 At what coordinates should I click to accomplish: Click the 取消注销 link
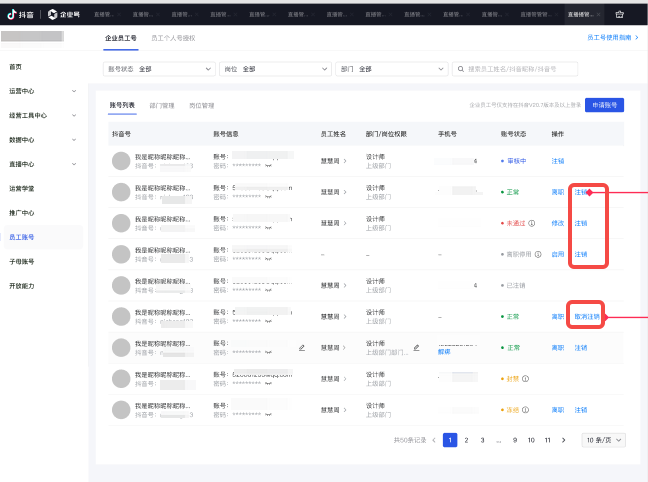click(x=587, y=317)
